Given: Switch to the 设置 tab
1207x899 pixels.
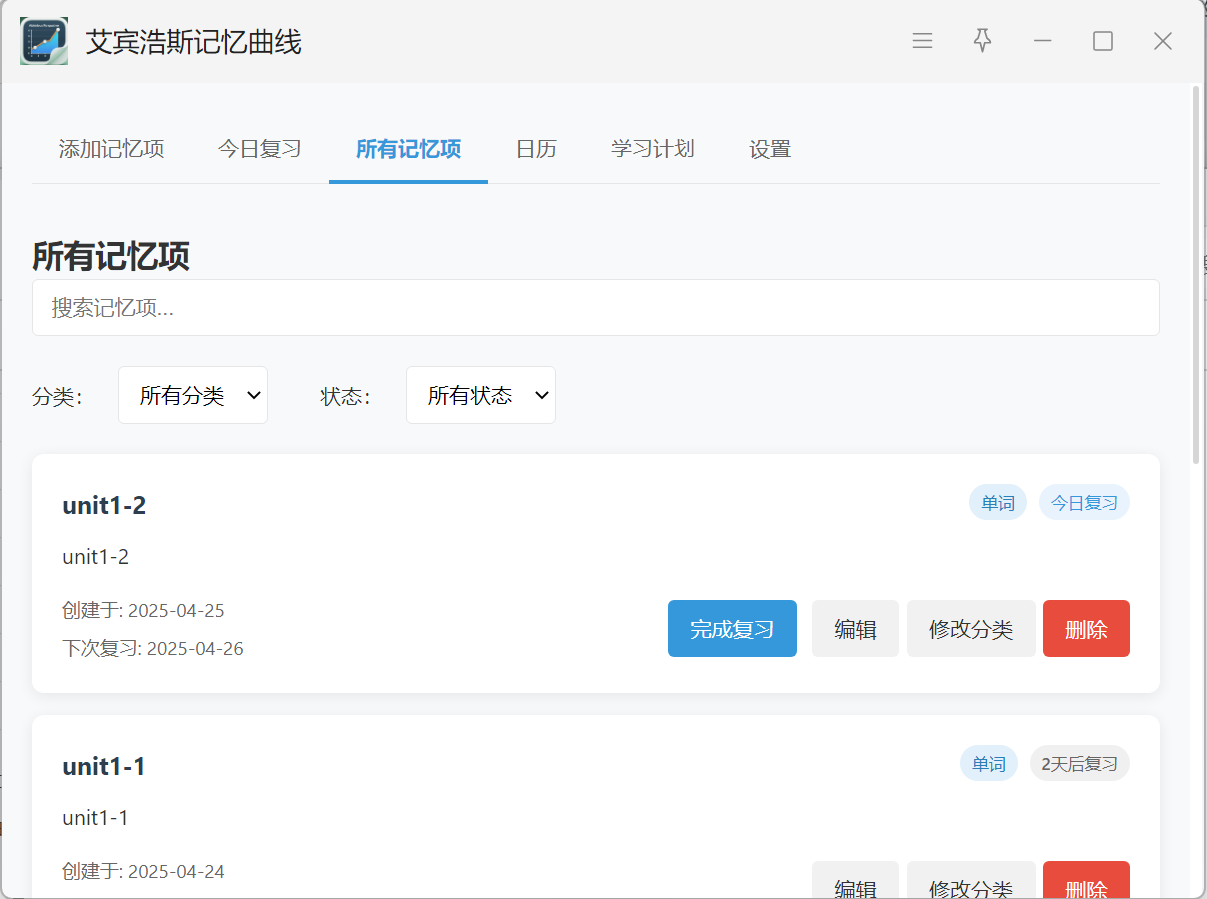Looking at the screenshot, I should 770,149.
